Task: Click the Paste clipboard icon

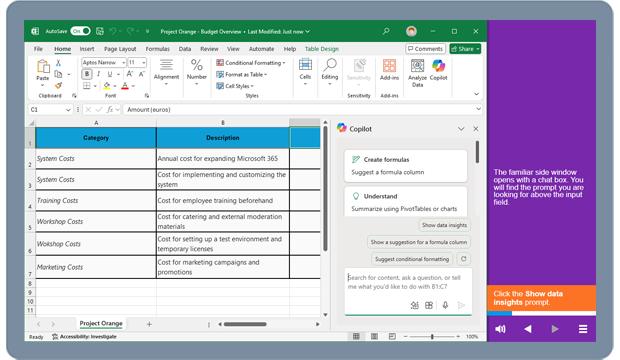Action: pos(43,66)
